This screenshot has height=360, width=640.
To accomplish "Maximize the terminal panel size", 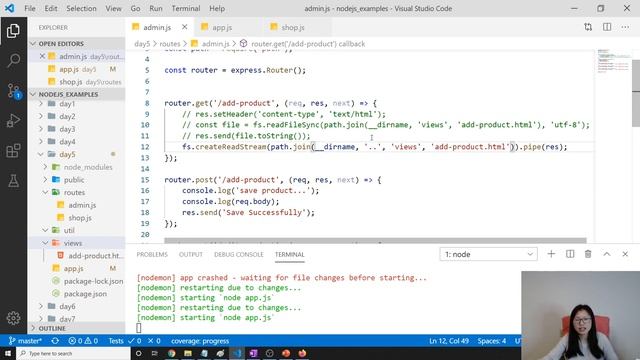I will (607, 254).
